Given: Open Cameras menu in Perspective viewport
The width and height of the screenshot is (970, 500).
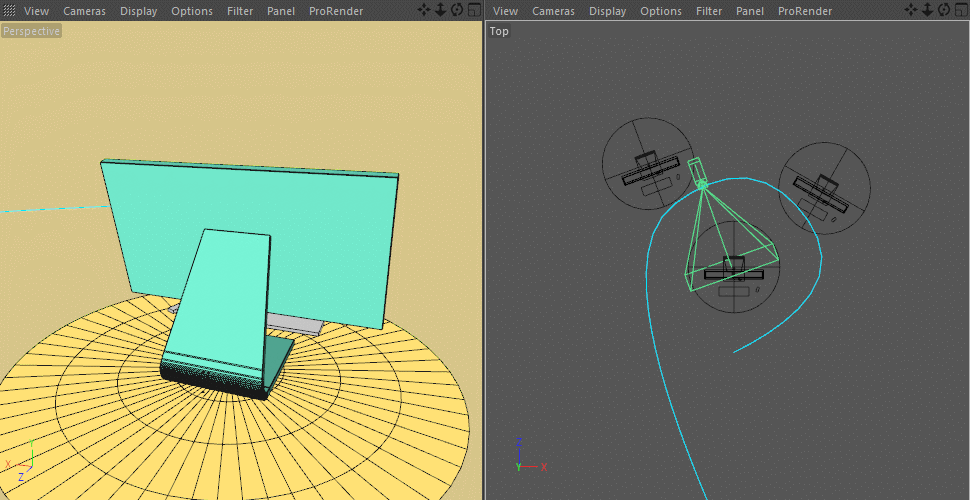Looking at the screenshot, I should pos(84,11).
